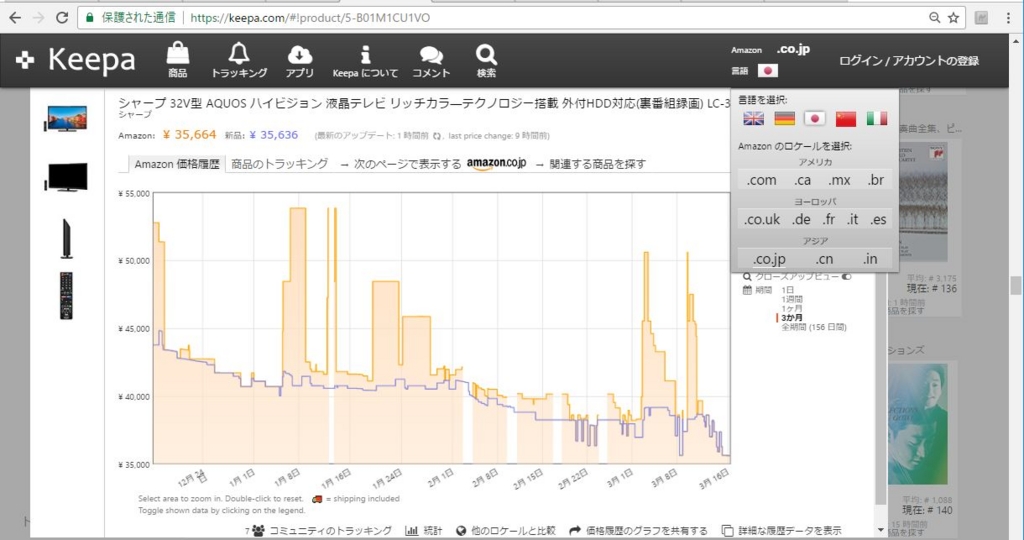Click the Keepa logo
Viewport: 1024px width, 540px height.
(76, 61)
